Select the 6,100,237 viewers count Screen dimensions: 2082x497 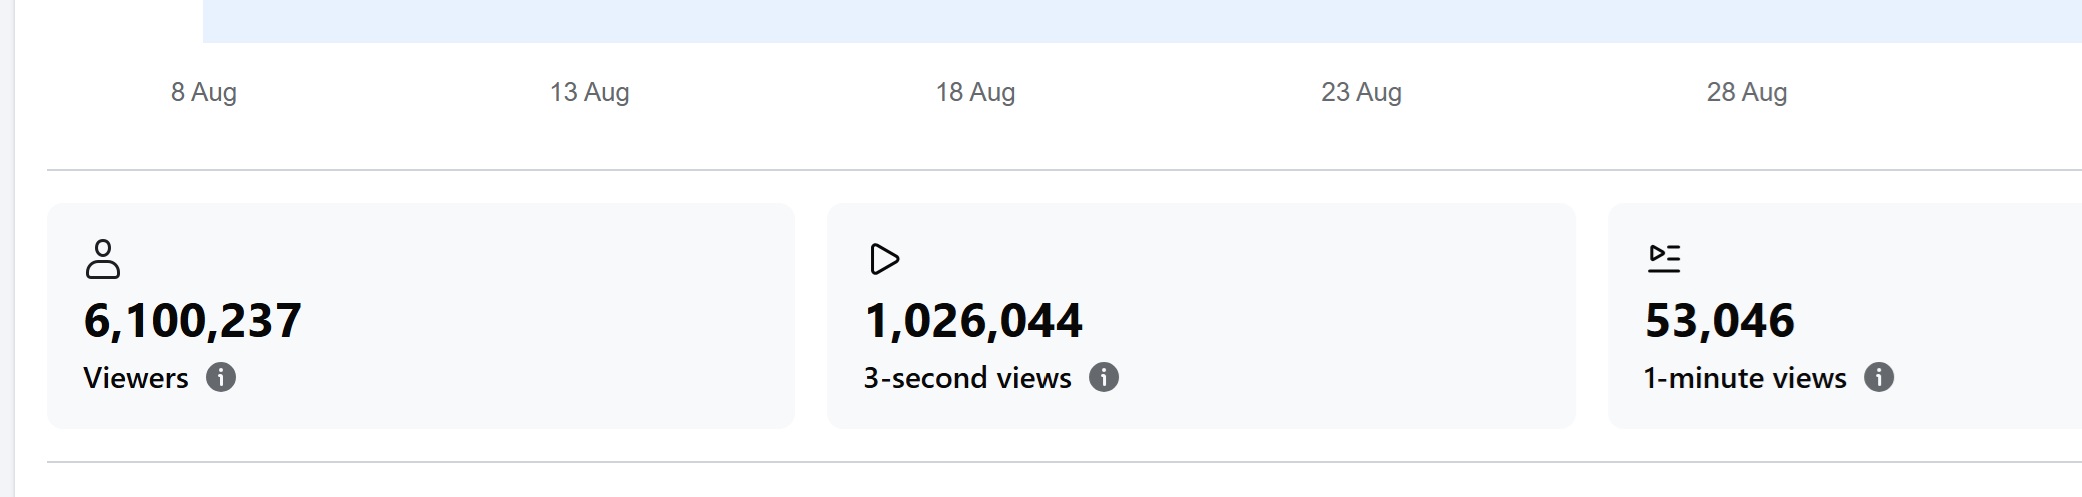tap(193, 321)
